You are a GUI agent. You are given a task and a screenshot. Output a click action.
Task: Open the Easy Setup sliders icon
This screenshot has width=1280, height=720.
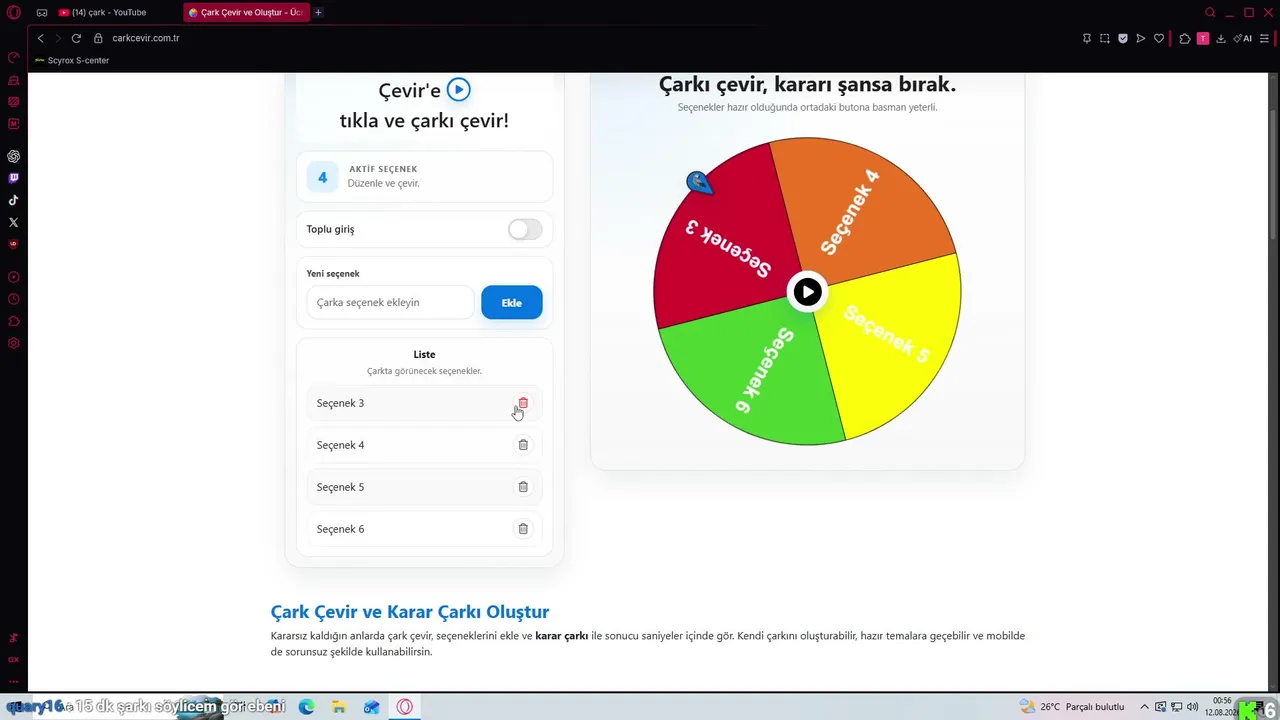tap(1263, 38)
